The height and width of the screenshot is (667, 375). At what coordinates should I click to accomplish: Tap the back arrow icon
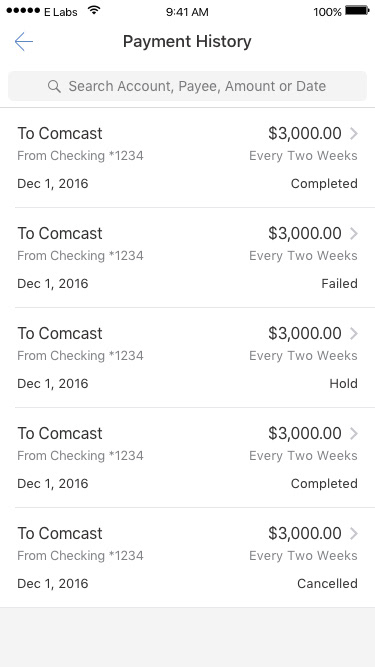point(23,41)
